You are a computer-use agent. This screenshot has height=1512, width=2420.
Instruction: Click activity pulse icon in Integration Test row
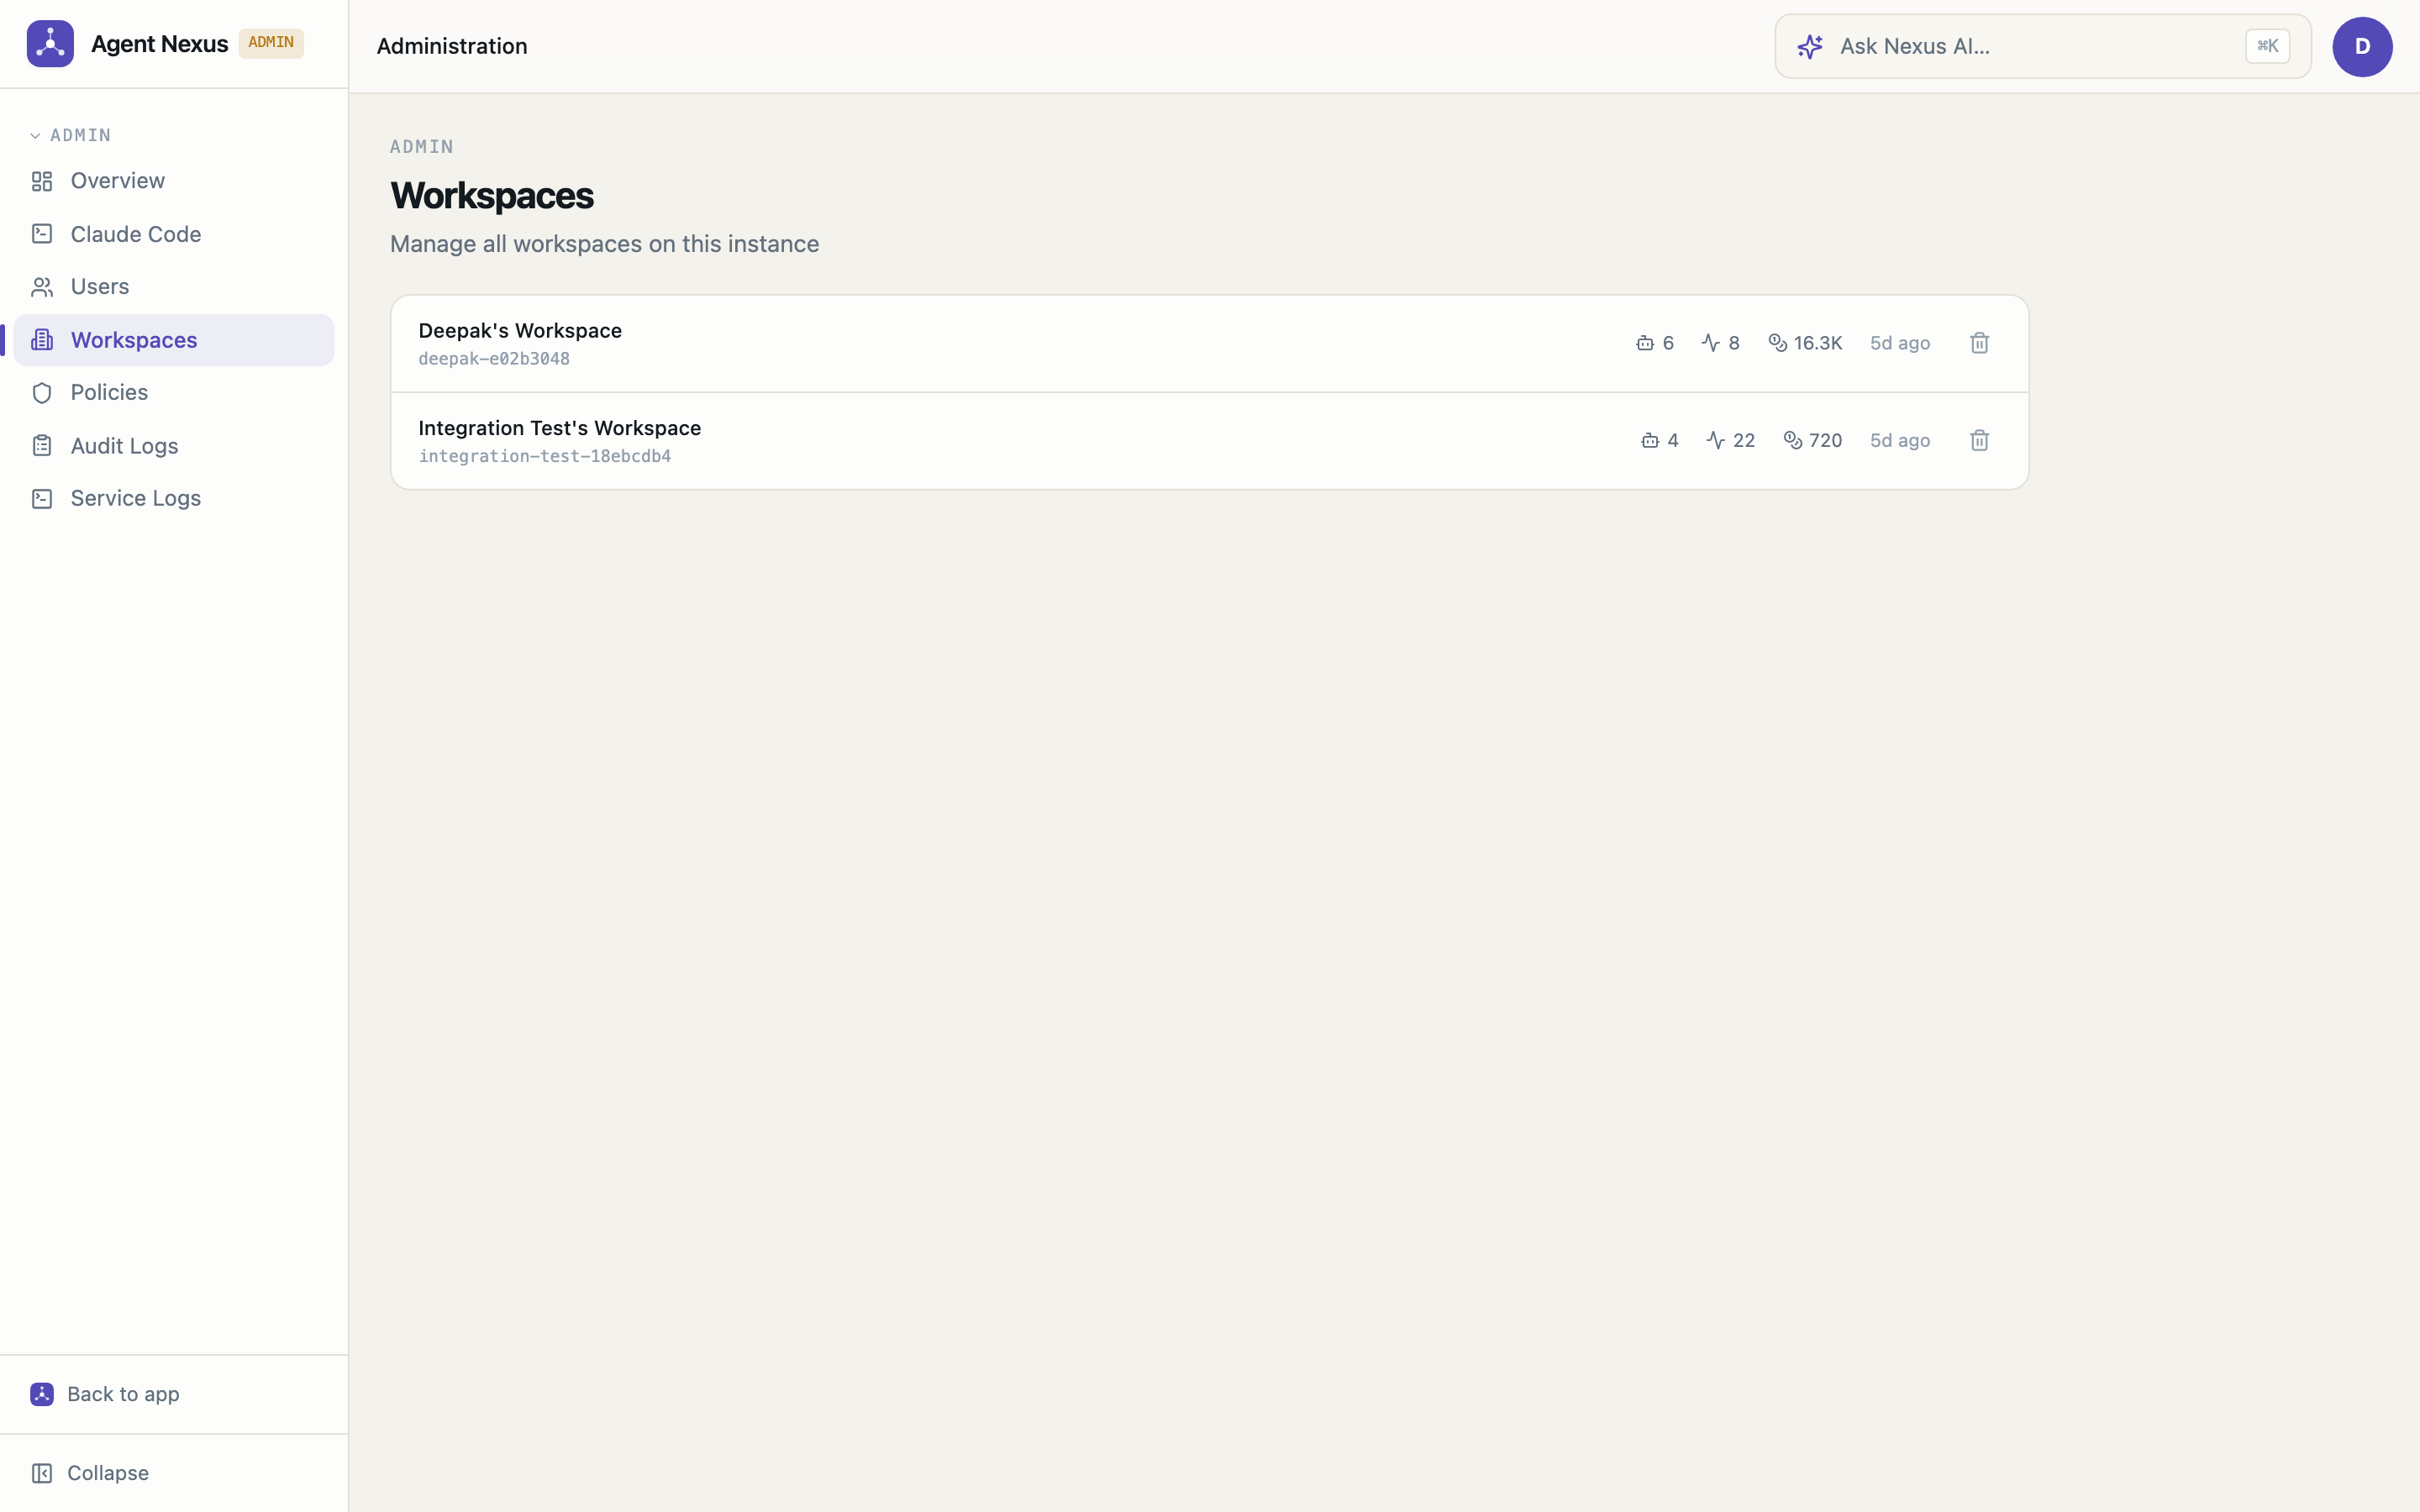coord(1716,440)
